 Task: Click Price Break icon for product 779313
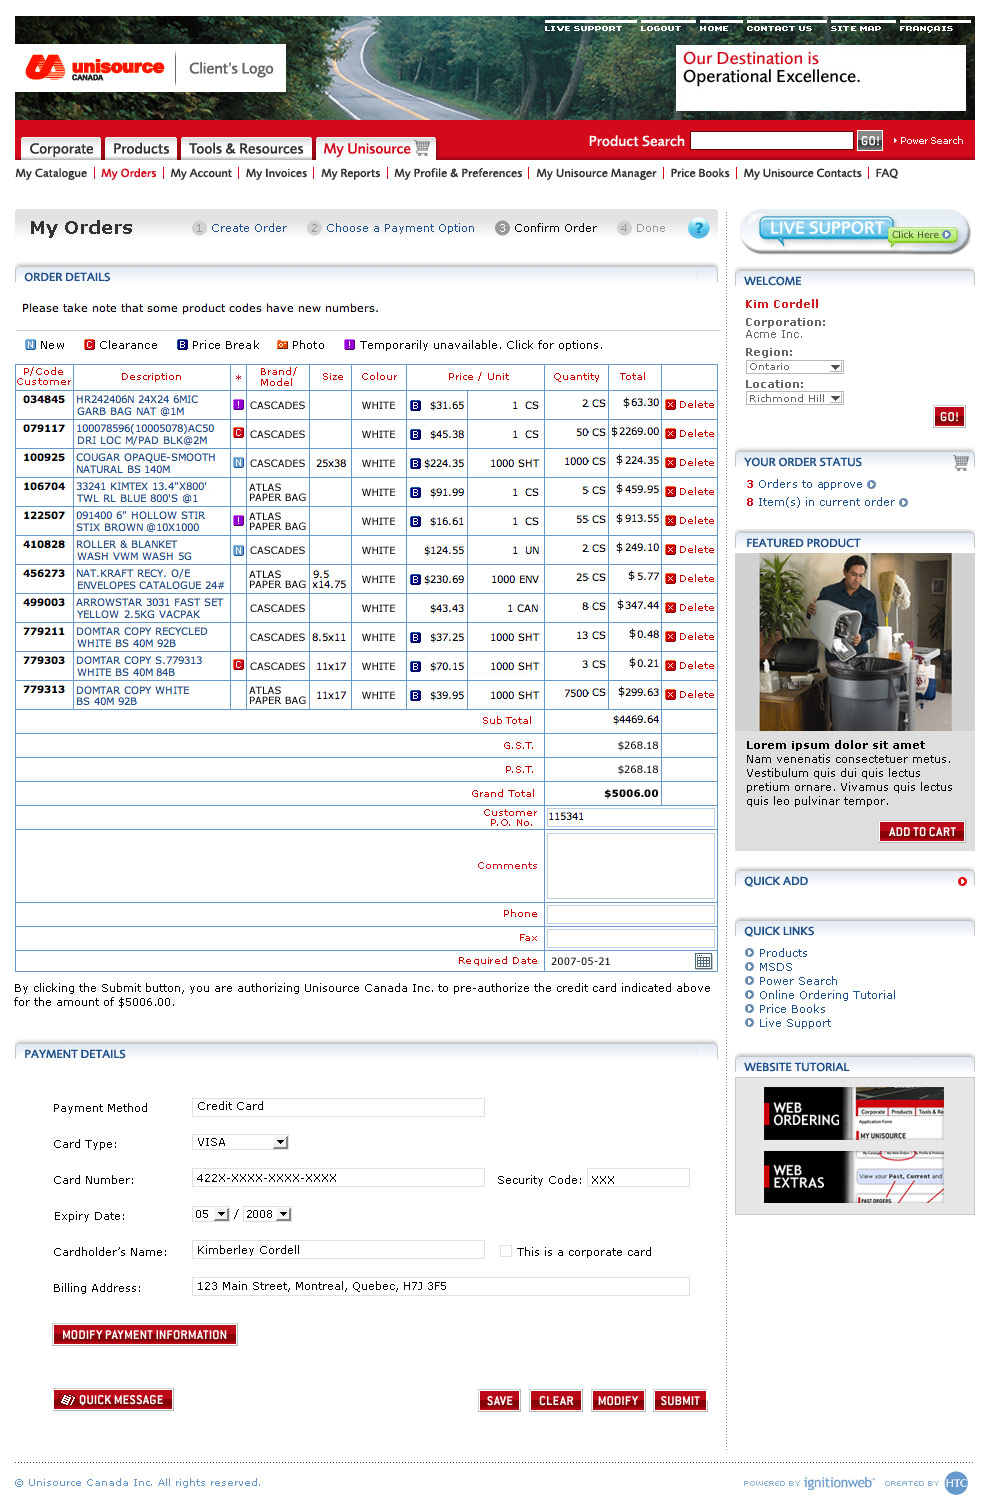(415, 695)
